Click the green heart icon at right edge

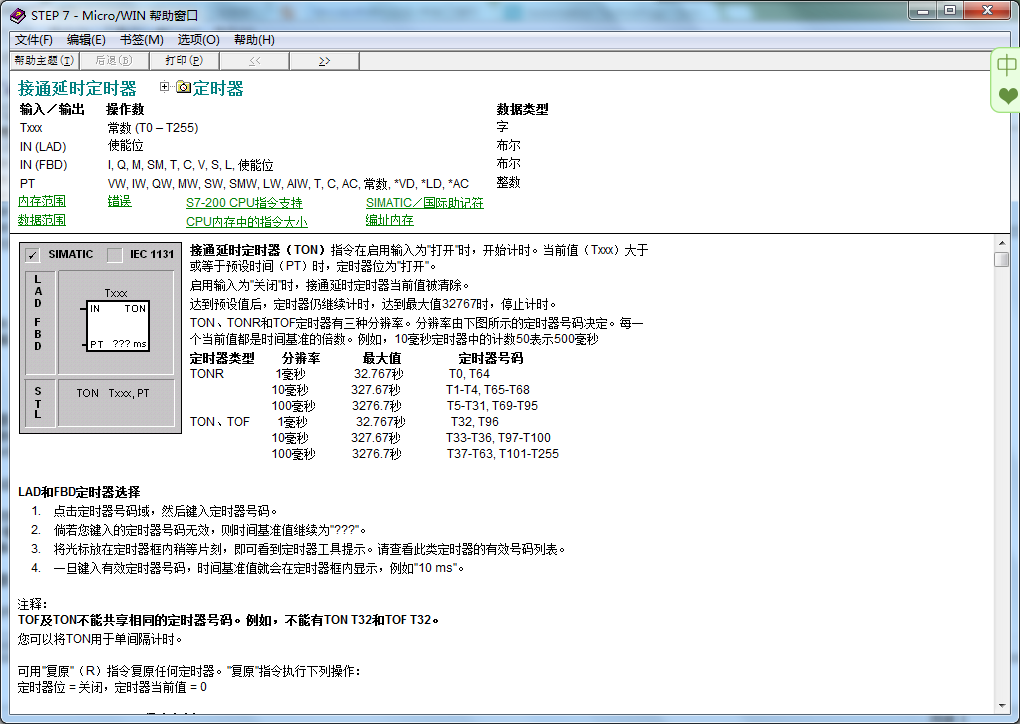pyautogui.click(x=1007, y=97)
